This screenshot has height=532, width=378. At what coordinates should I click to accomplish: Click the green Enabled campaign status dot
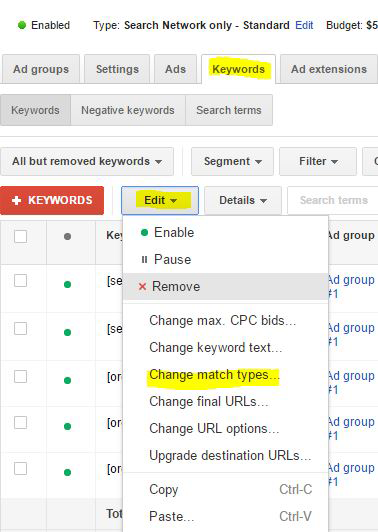pyautogui.click(x=22, y=25)
